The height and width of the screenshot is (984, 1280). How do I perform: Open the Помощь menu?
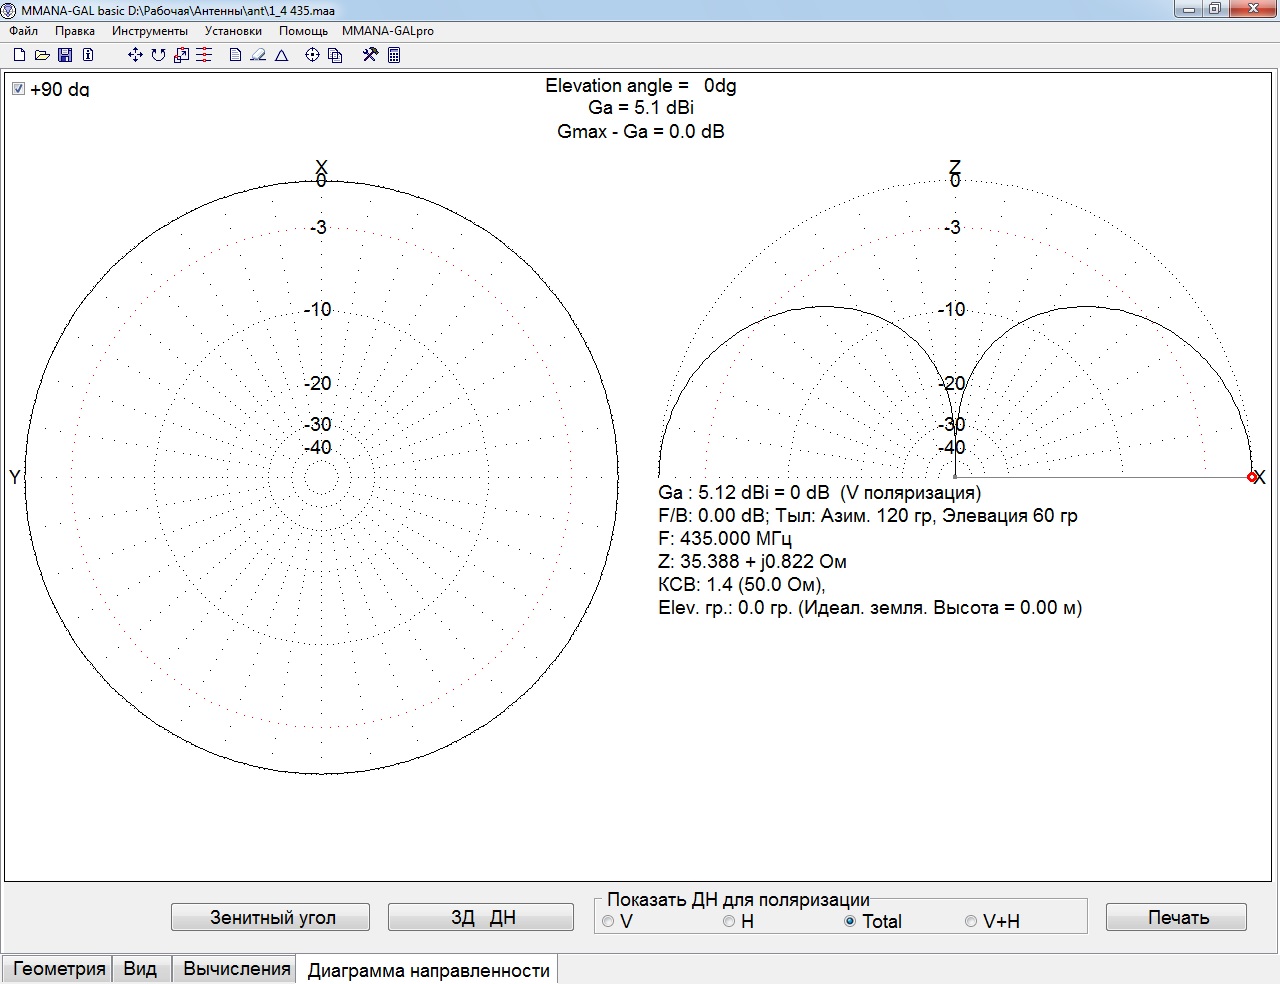point(303,31)
